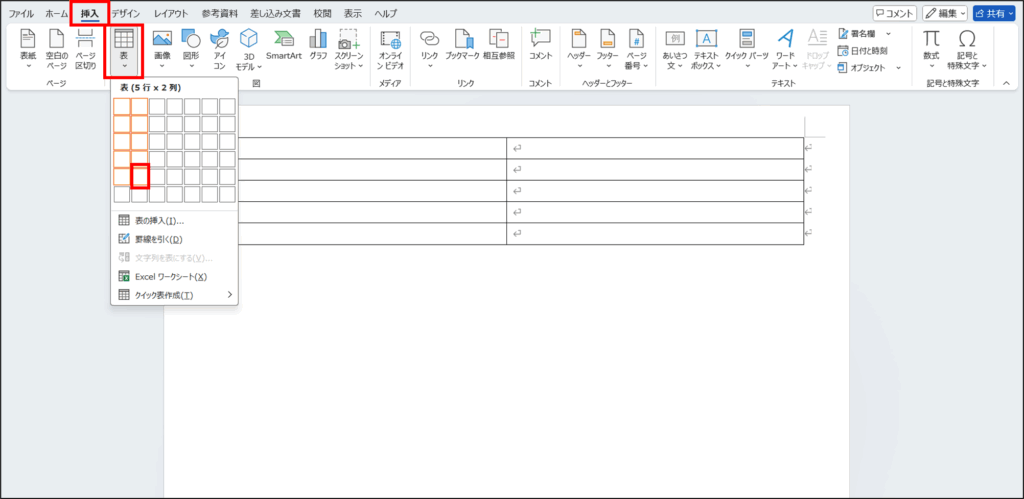Pick the first cell of the table grid
The image size is (1024, 499).
(121, 106)
